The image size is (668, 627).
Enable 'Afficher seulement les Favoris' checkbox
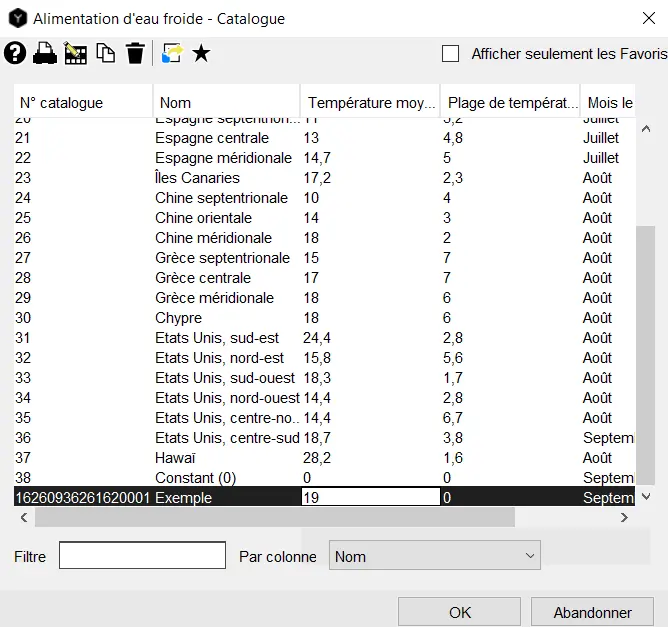click(x=451, y=54)
